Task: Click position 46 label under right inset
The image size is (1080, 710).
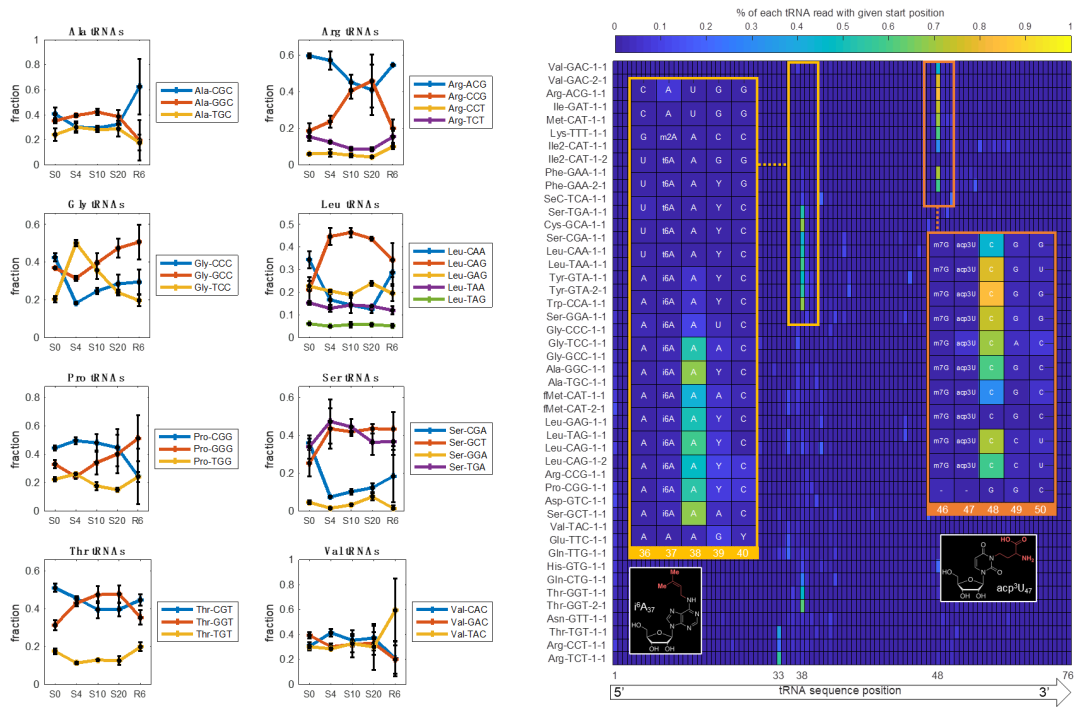Action: pos(941,510)
